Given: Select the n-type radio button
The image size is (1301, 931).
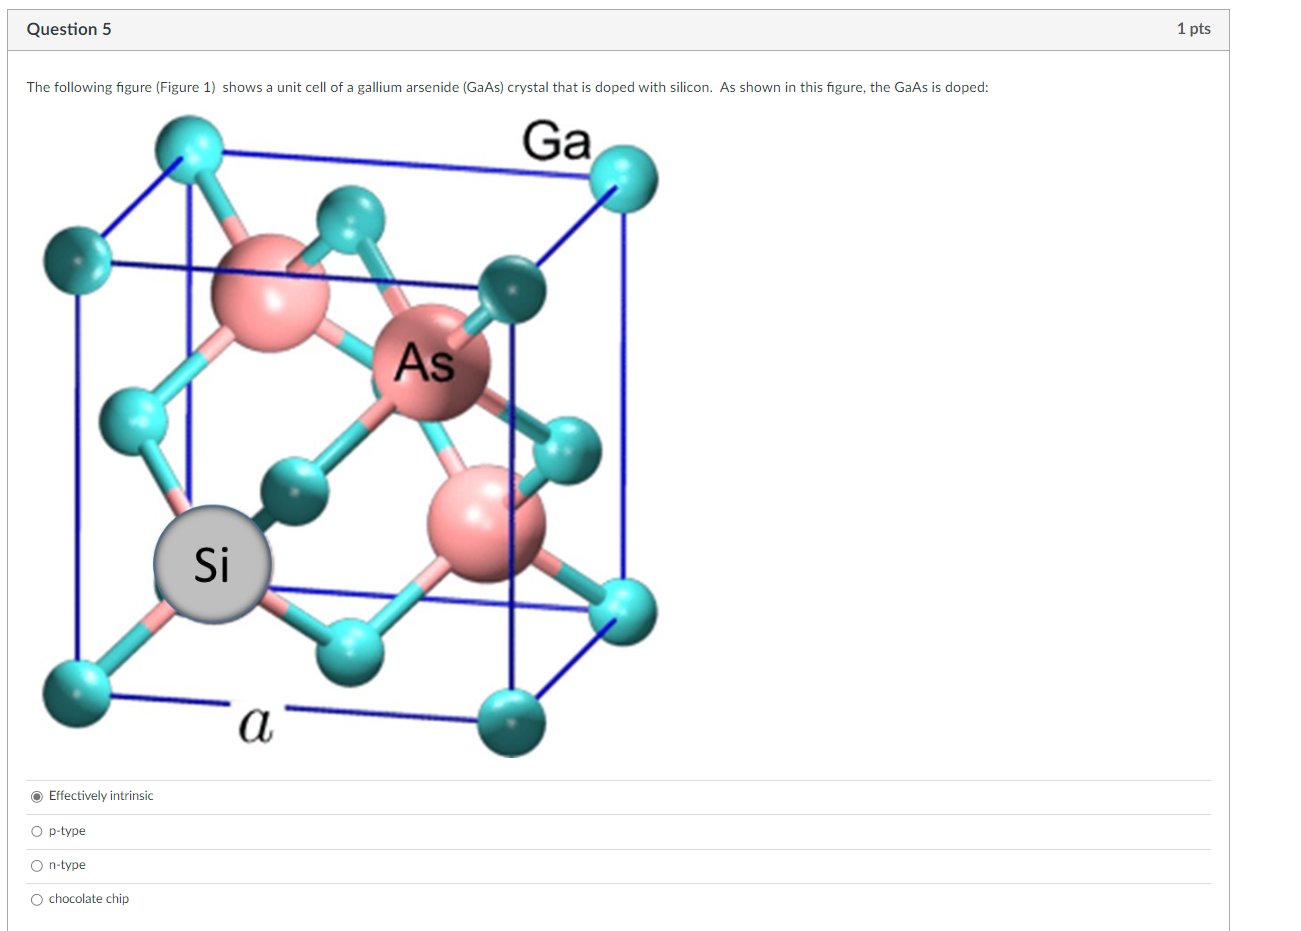Looking at the screenshot, I should (37, 865).
